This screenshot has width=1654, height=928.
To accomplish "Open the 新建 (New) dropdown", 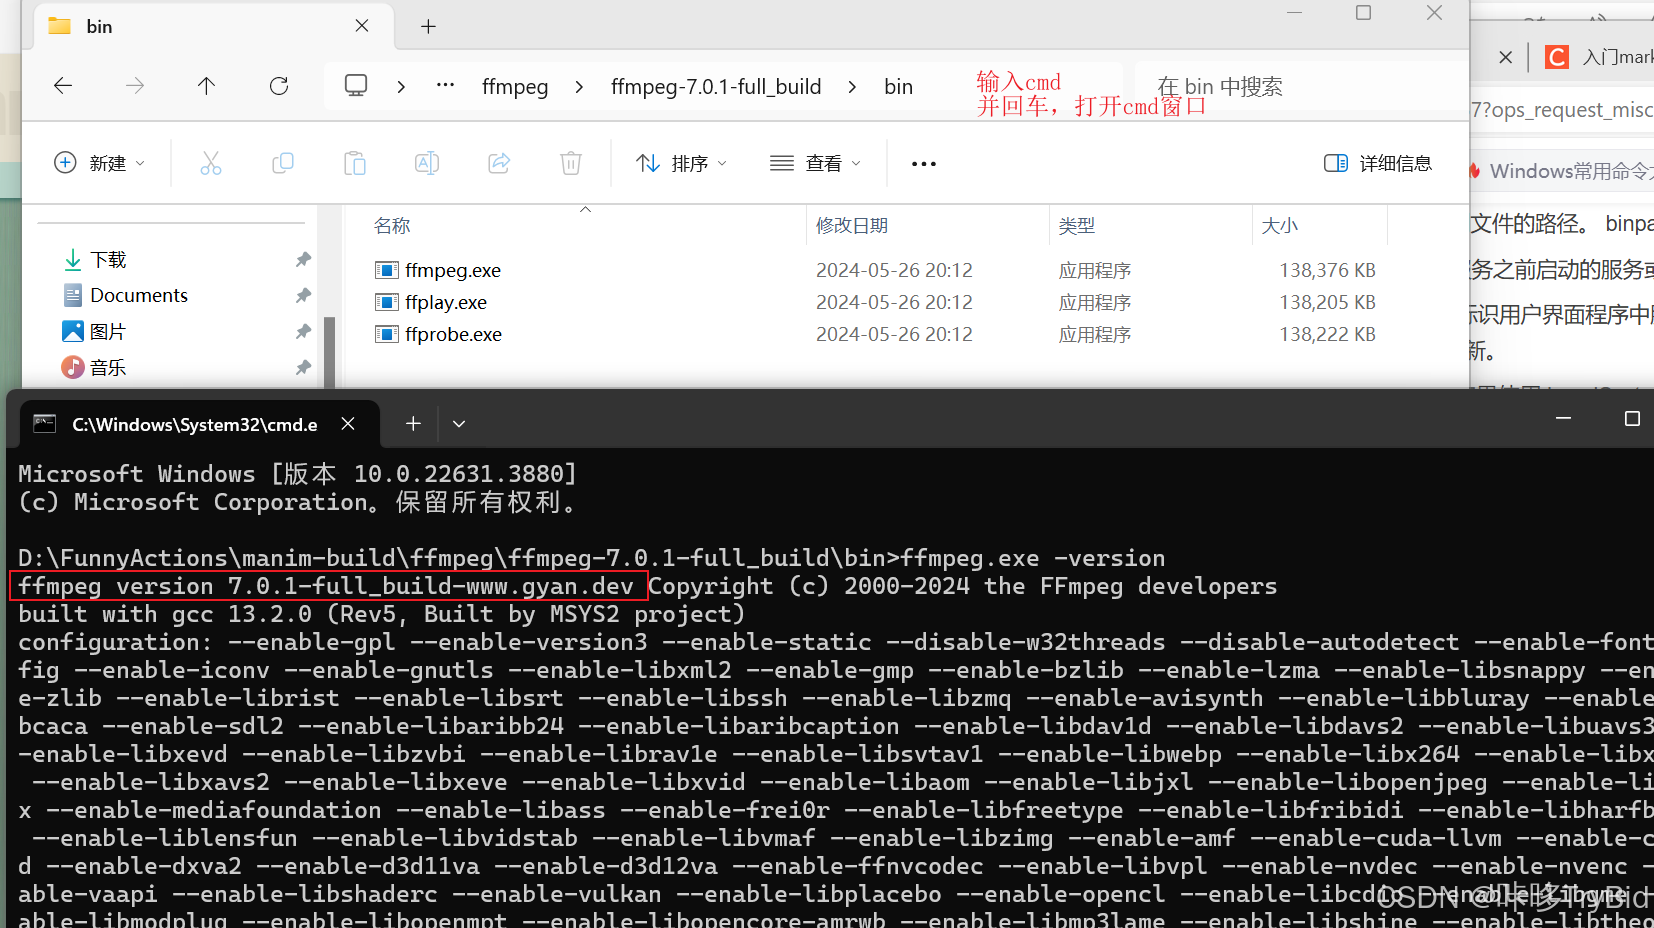I will pyautogui.click(x=99, y=163).
